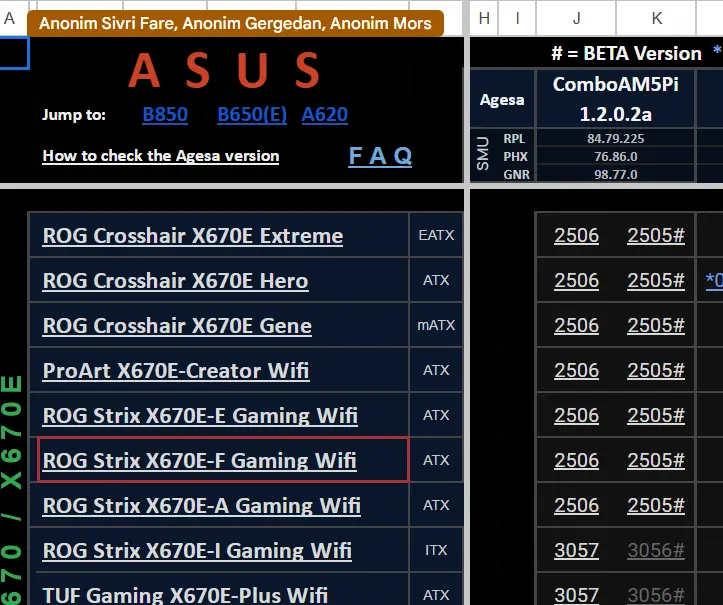Open beta BIOS 2505# for ProArt X670E-Creator
Image resolution: width=723 pixels, height=605 pixels.
click(x=656, y=370)
